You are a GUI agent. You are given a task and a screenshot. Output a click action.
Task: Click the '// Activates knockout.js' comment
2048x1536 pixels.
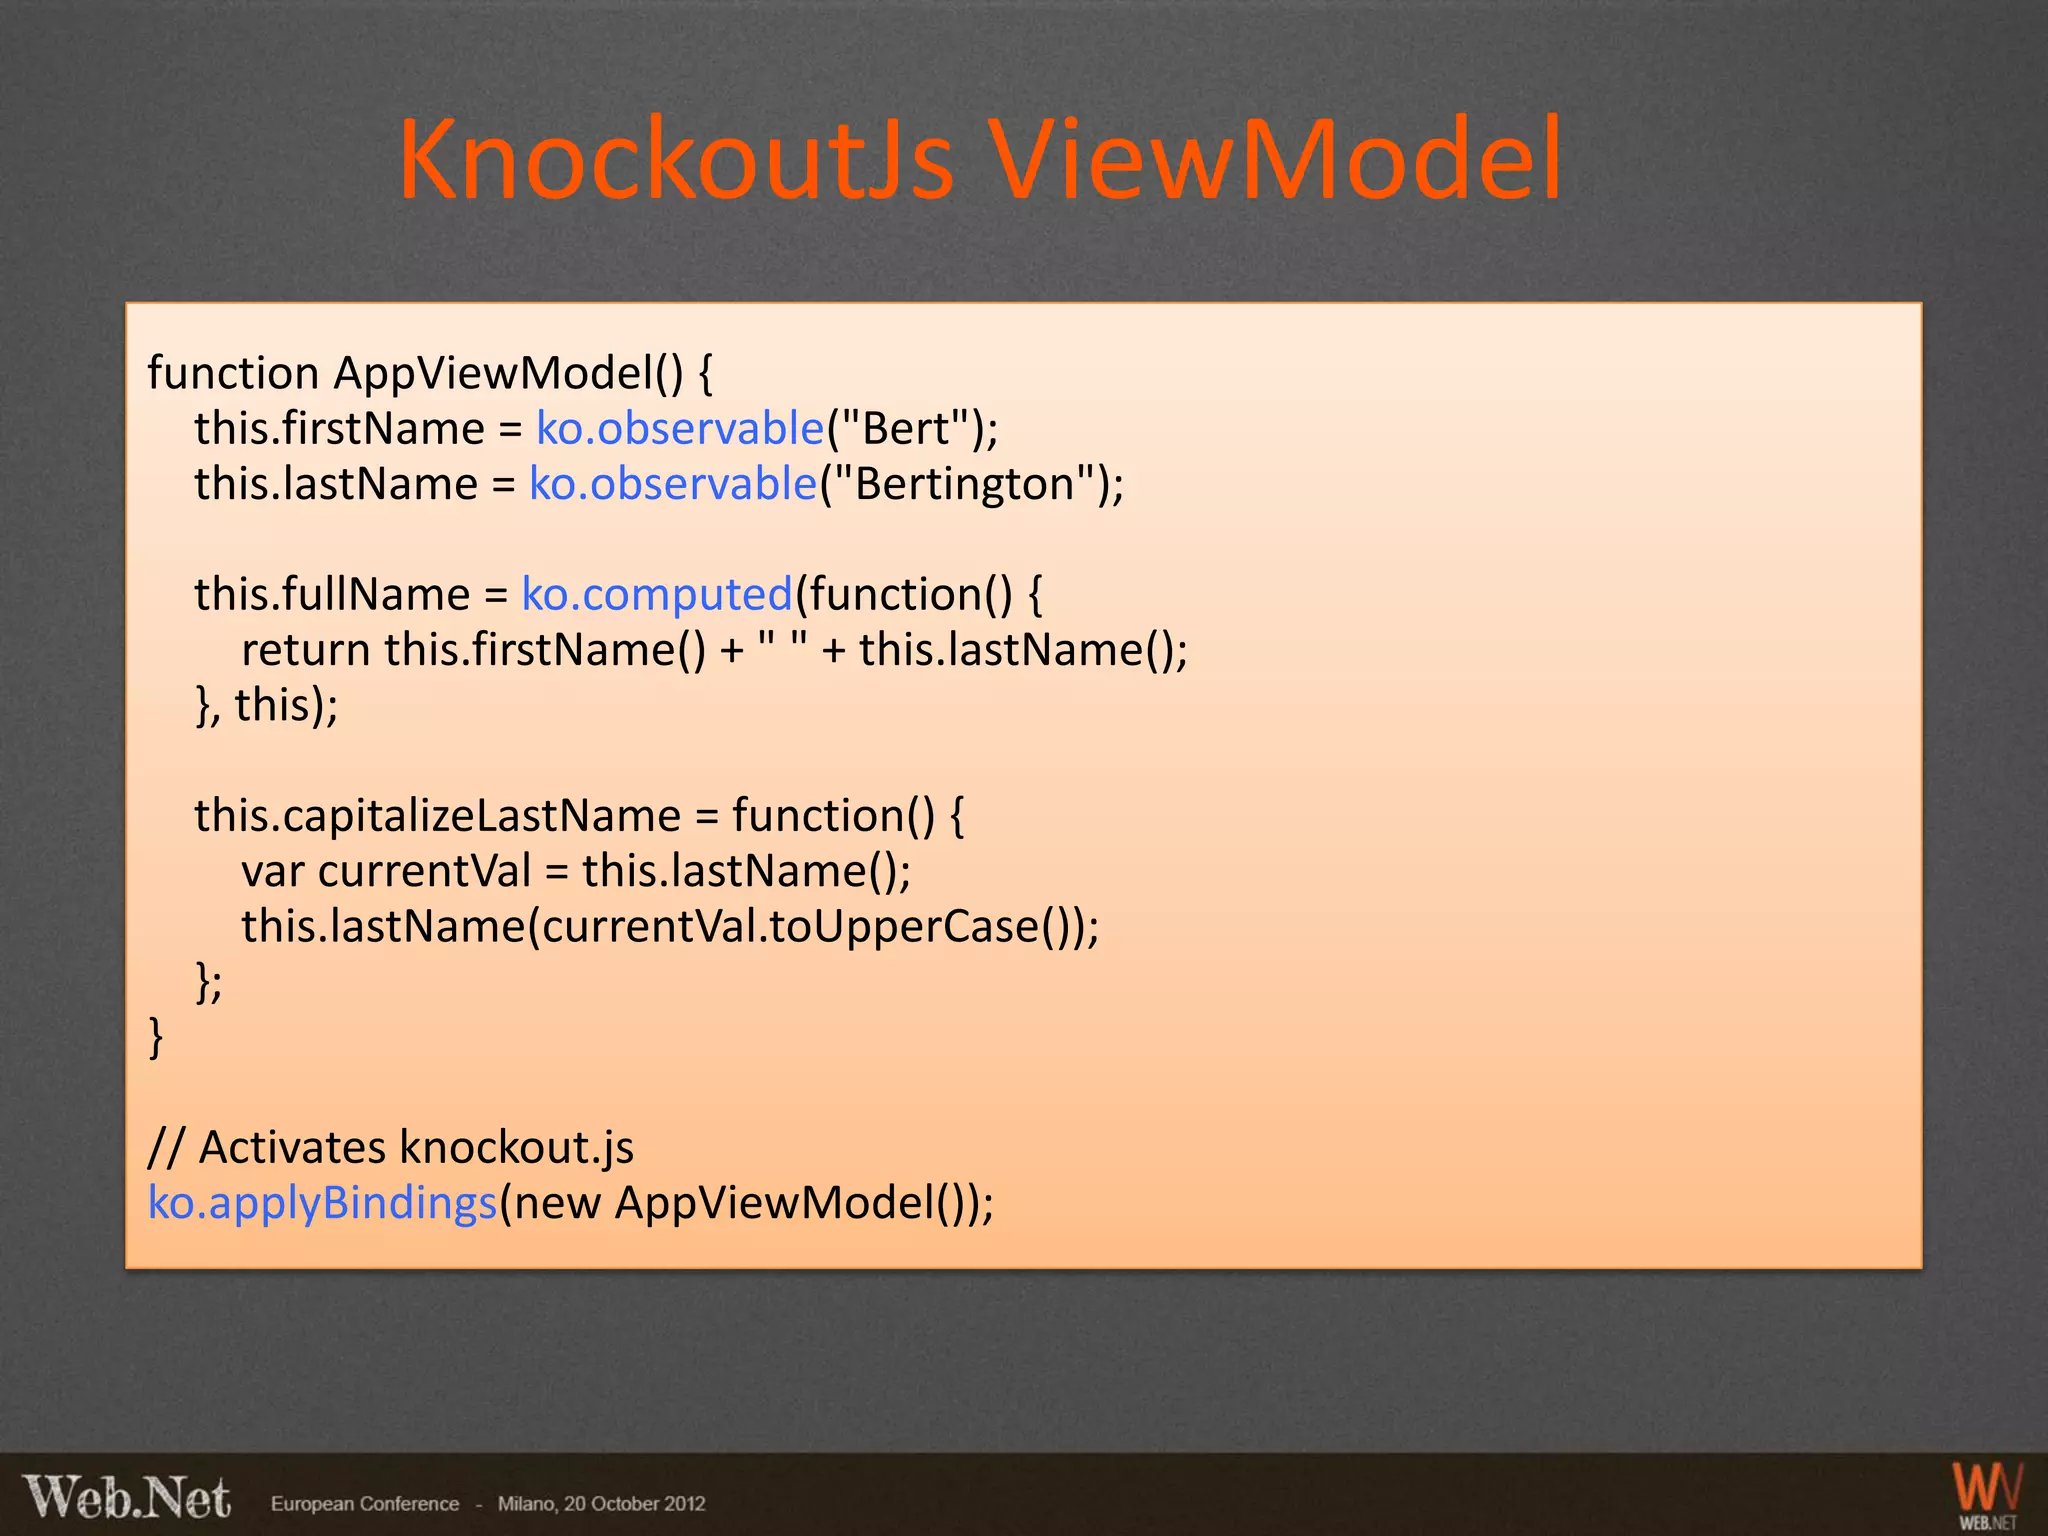pos(391,1147)
